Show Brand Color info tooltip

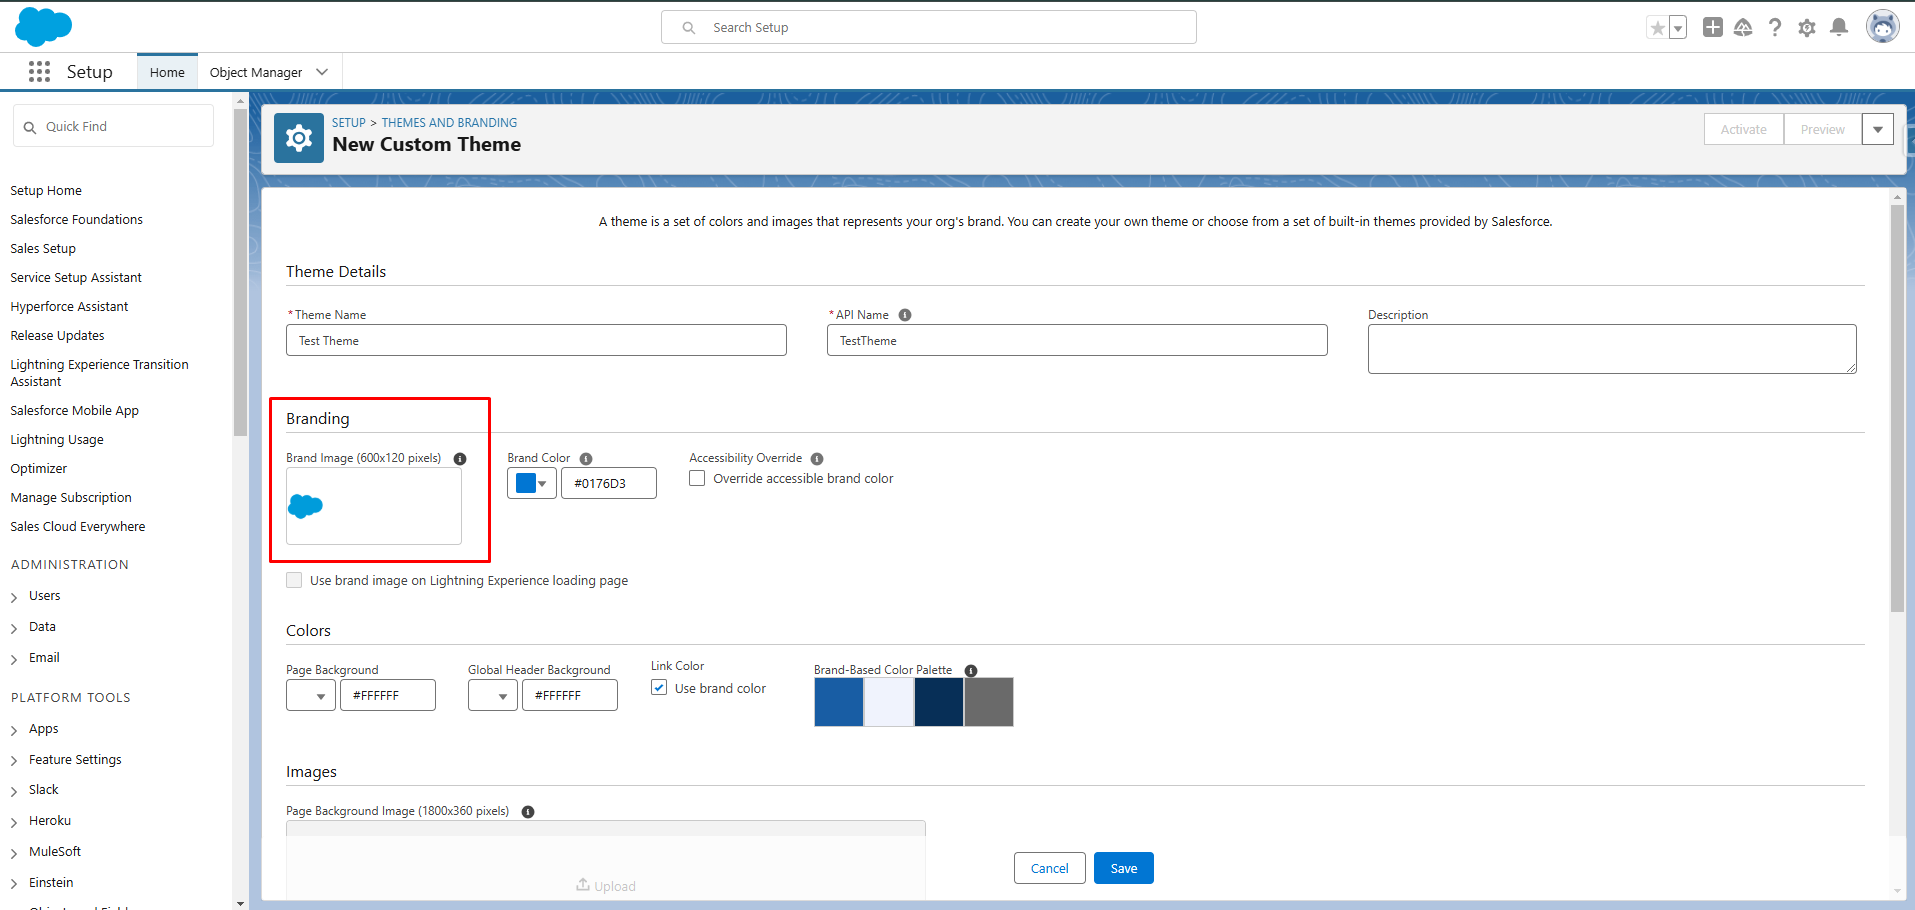click(586, 459)
